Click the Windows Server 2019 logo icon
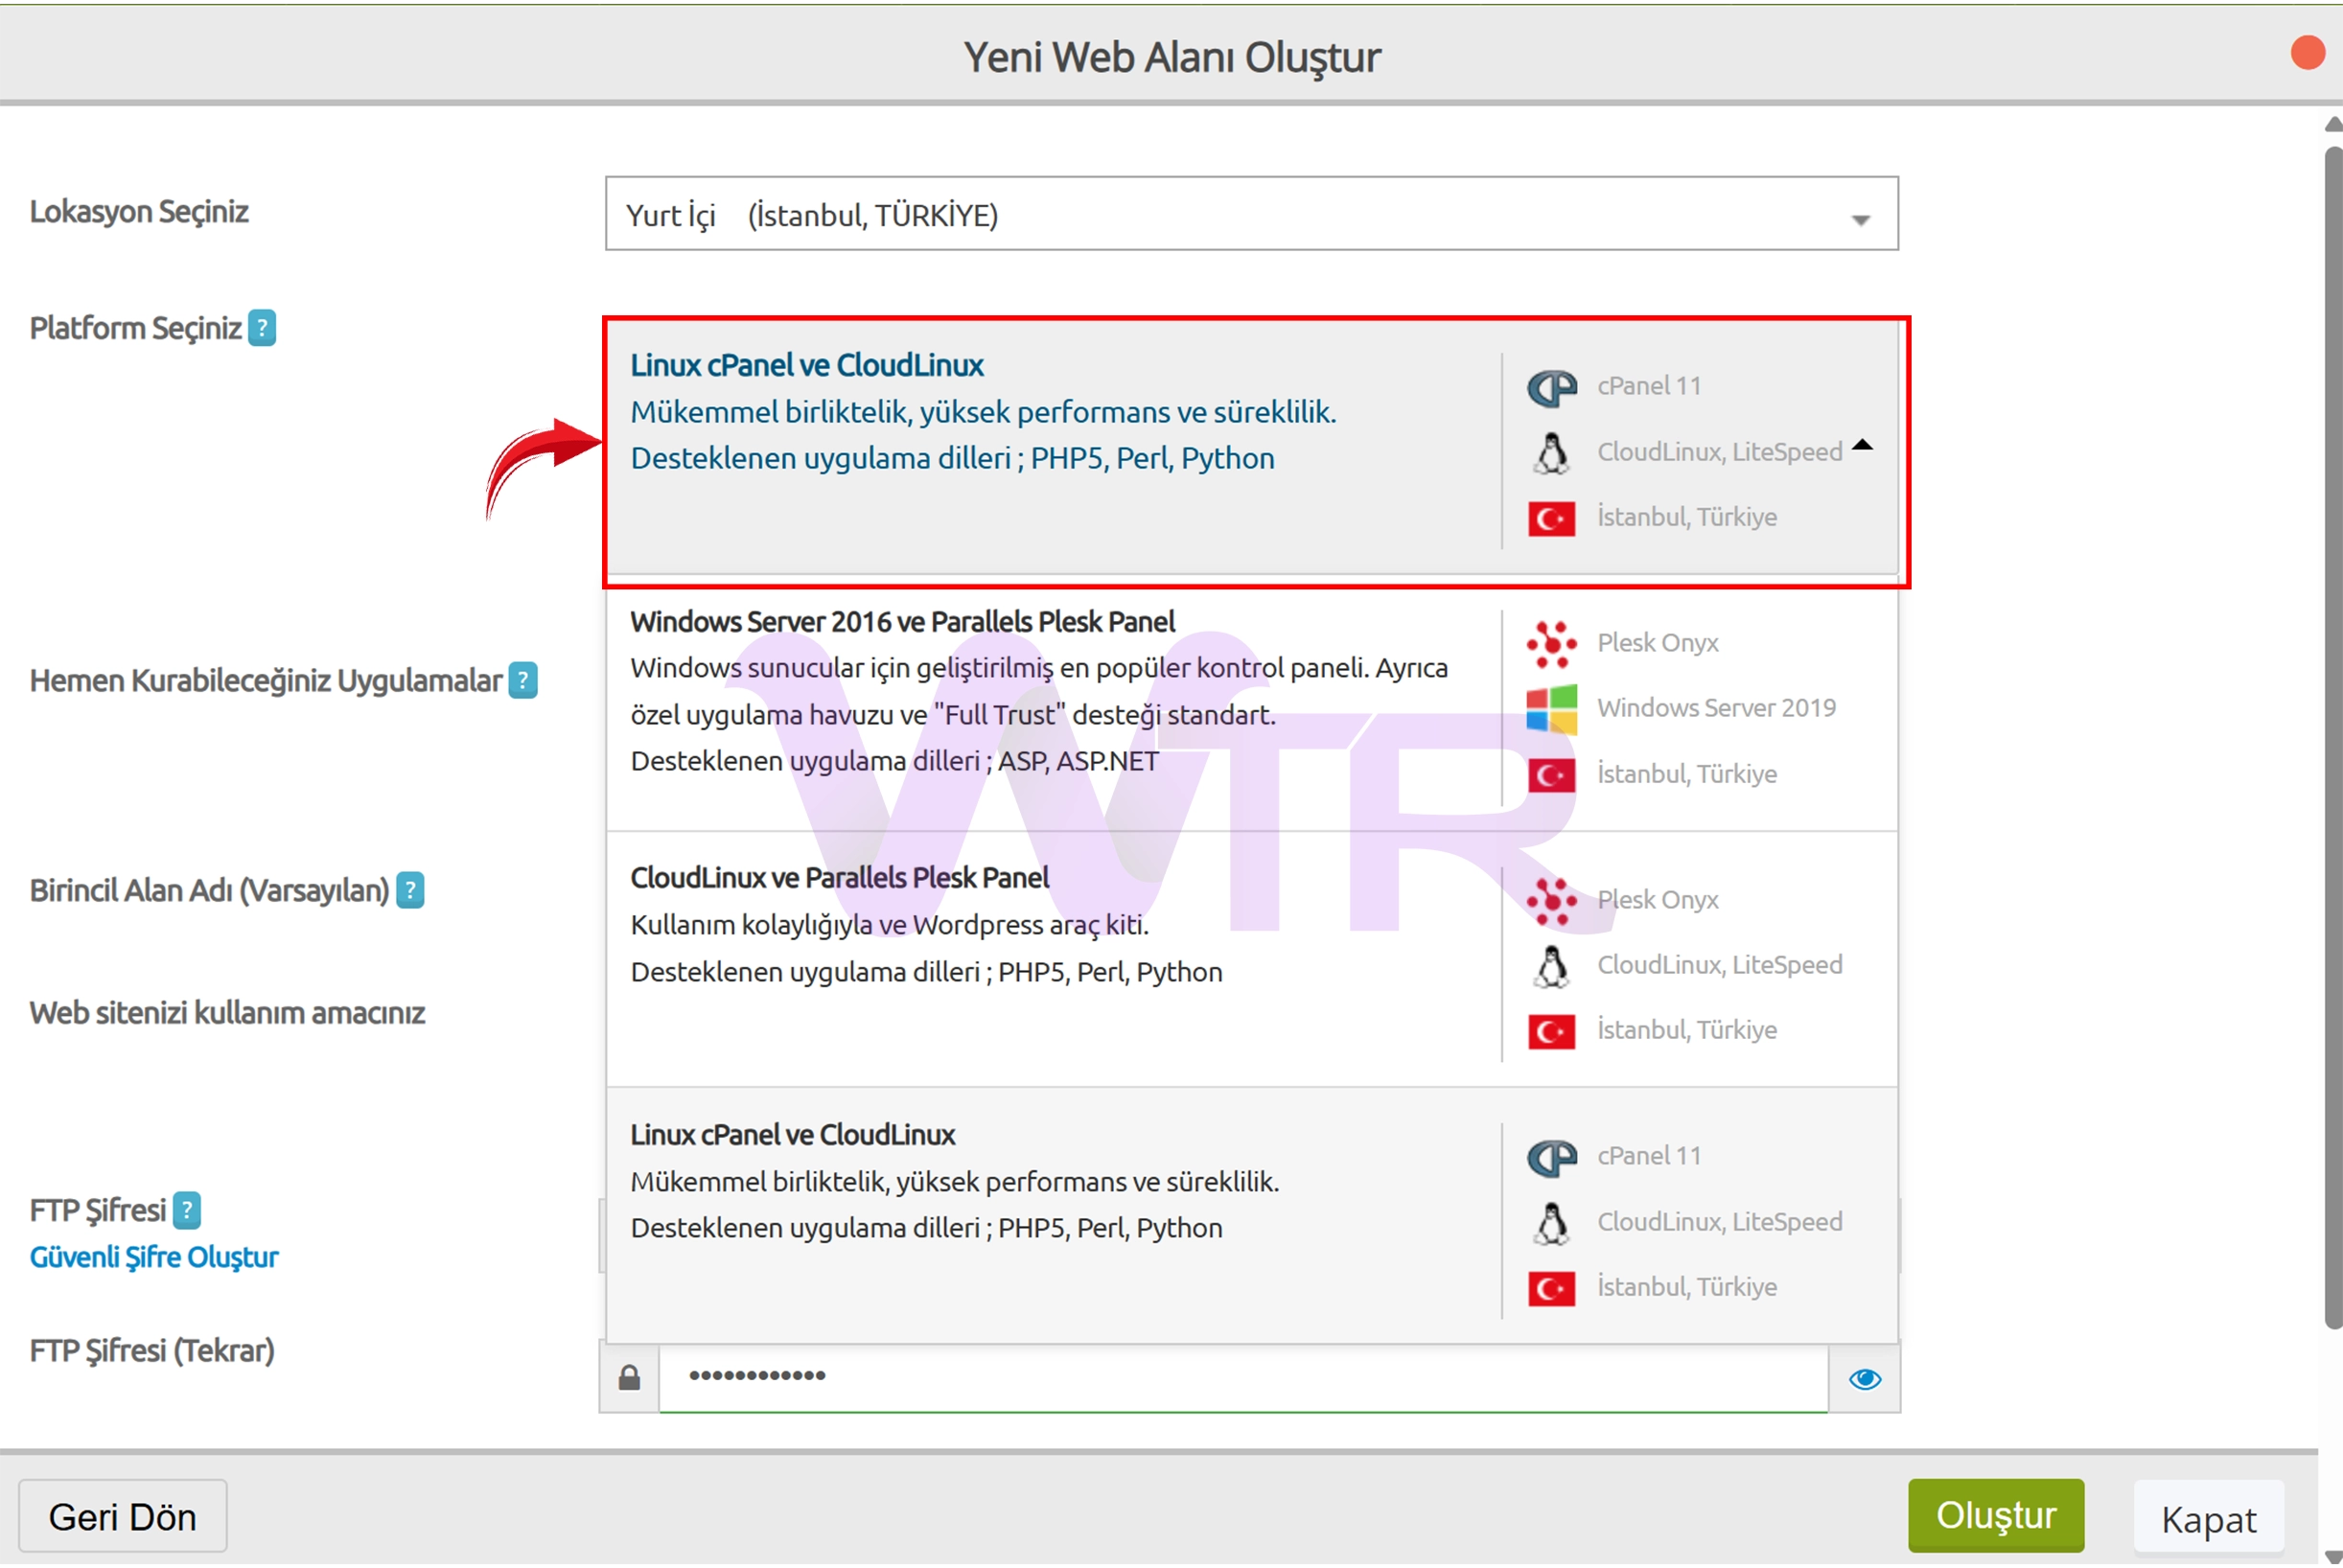The width and height of the screenshot is (2343, 1568). (1551, 708)
